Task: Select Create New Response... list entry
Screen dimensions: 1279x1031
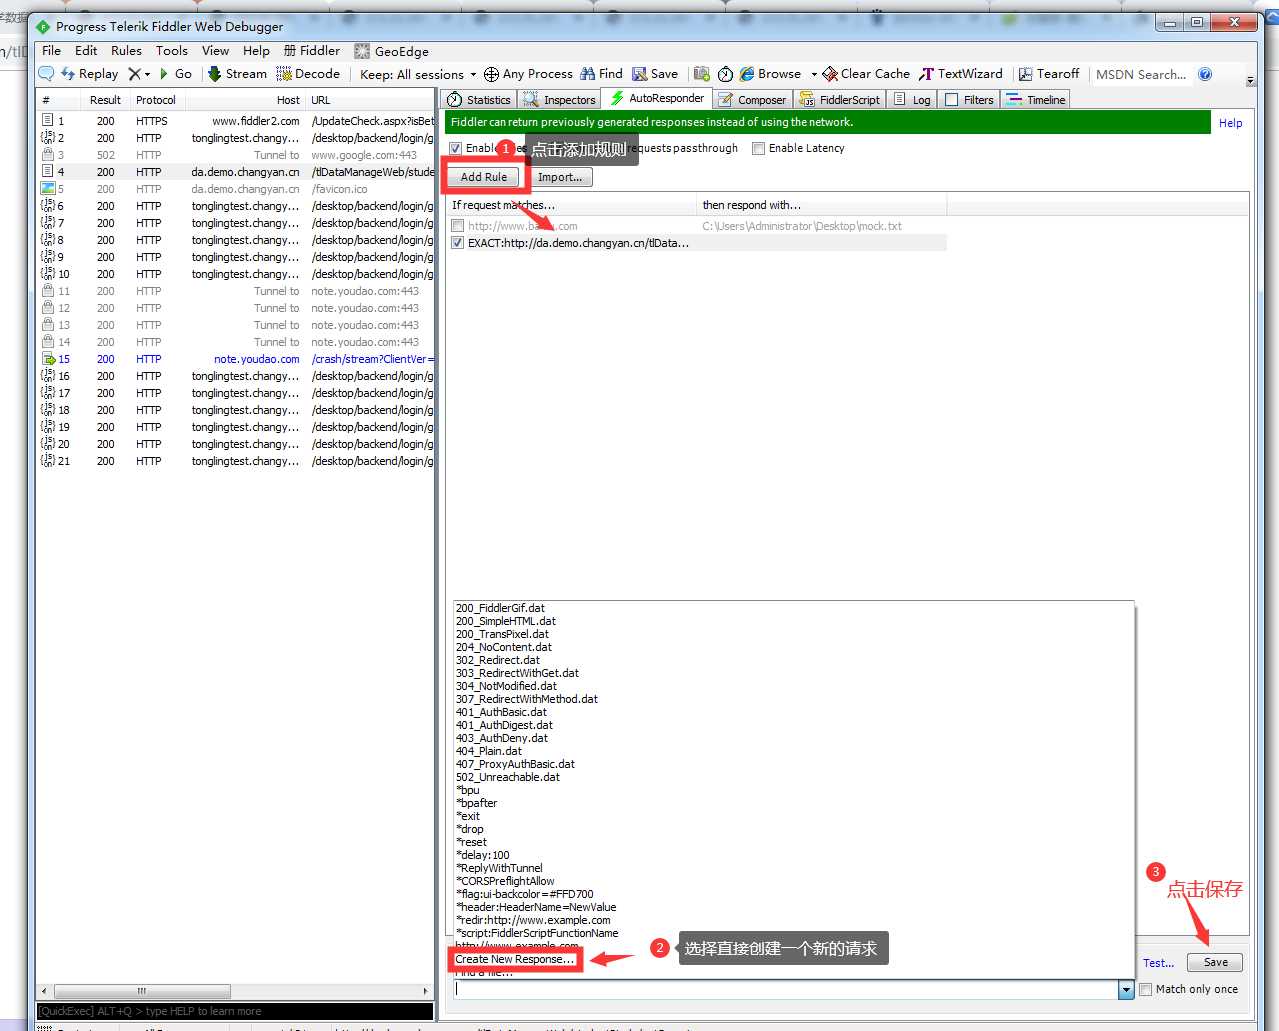Action: 514,959
